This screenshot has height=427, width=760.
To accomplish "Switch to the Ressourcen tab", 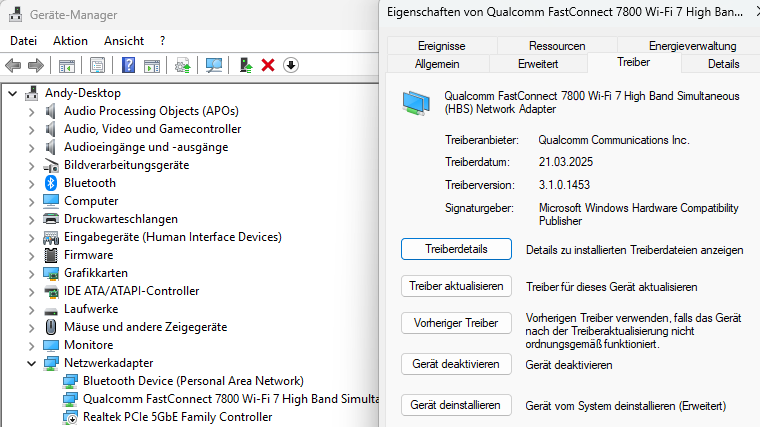I will click(x=557, y=46).
